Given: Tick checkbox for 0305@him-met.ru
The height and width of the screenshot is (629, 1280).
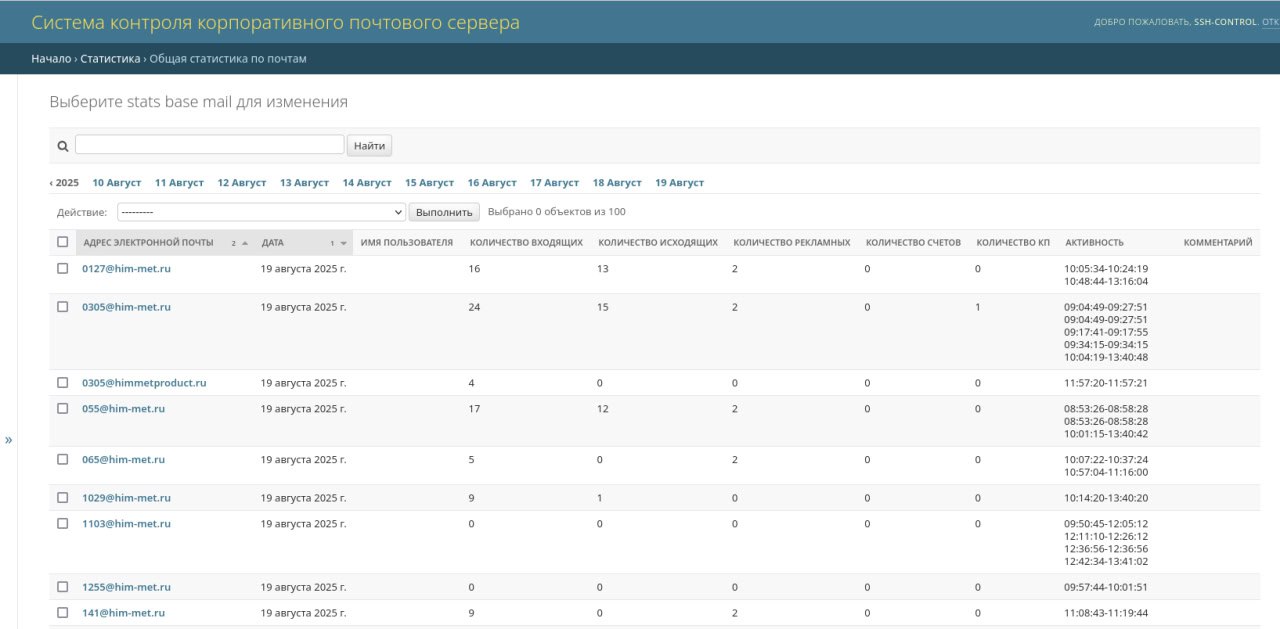Looking at the screenshot, I should click(x=63, y=307).
